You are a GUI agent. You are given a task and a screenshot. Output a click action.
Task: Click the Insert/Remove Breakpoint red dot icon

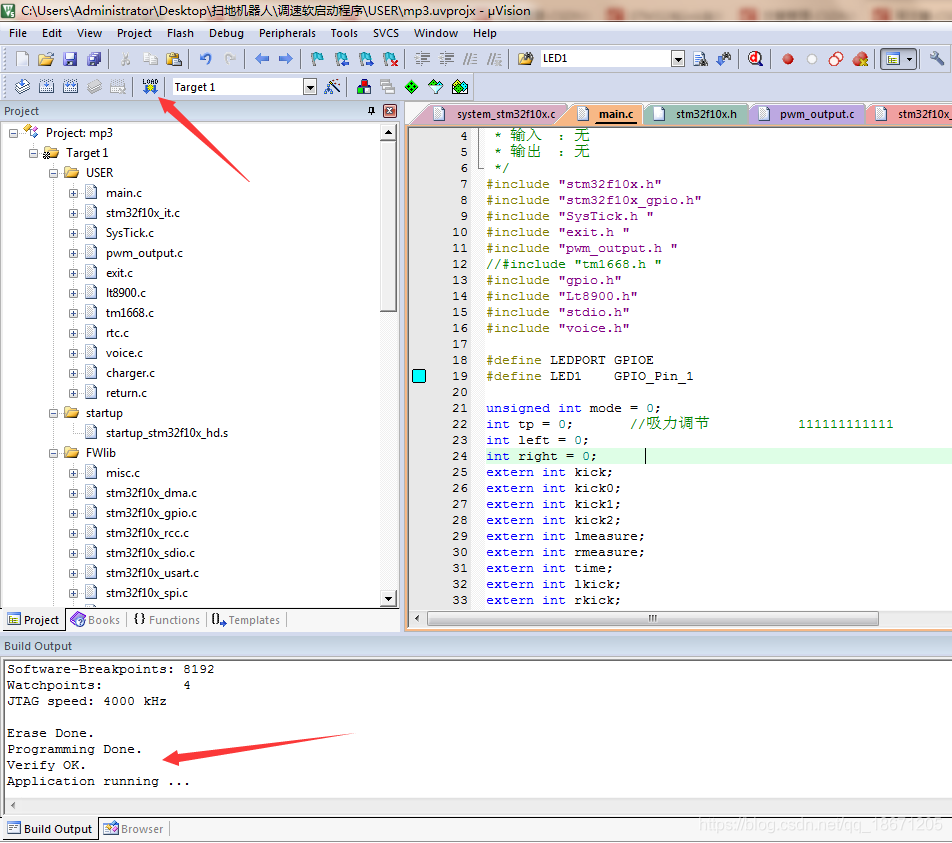[x=788, y=59]
